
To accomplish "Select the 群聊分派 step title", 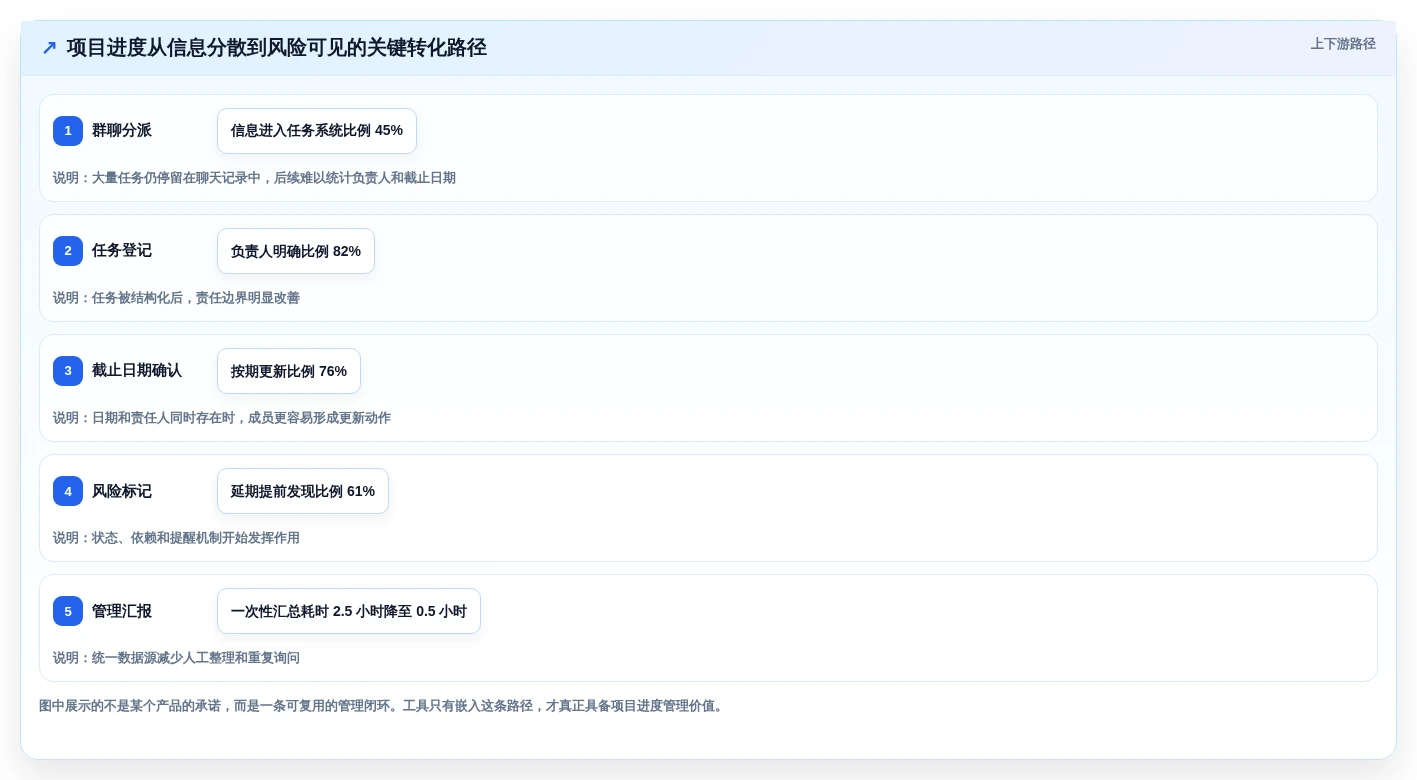I will pyautogui.click(x=122, y=131).
